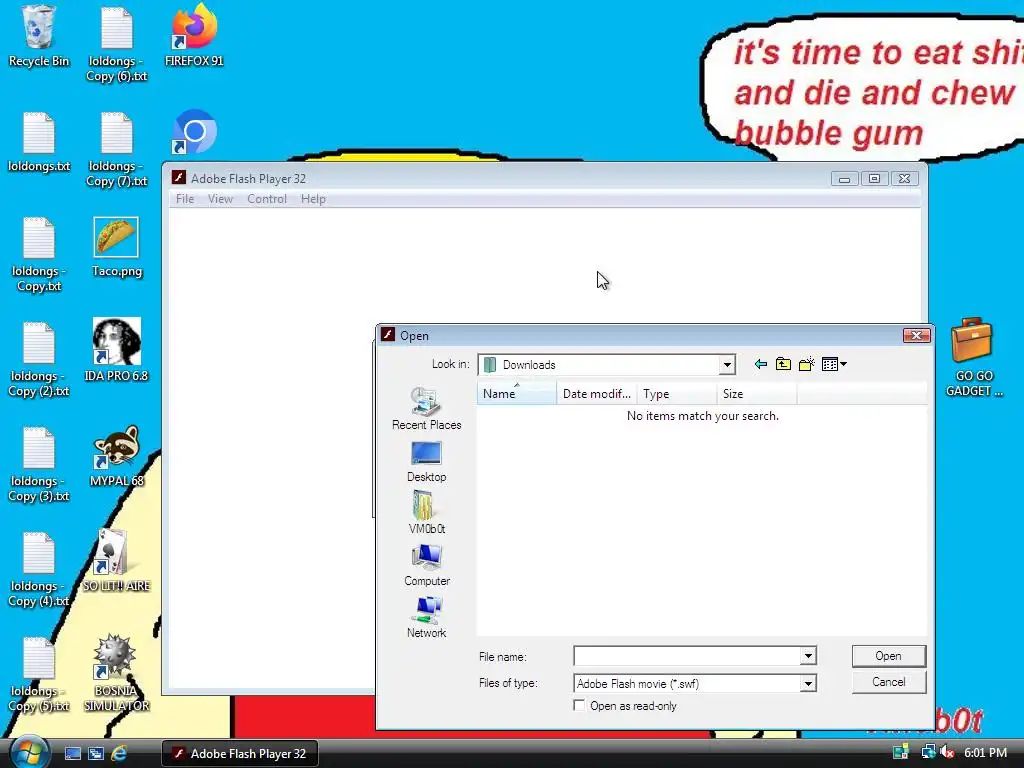The width and height of the screenshot is (1024, 768).
Task: Click Switch between windows quick launch icon
Action: 96,754
